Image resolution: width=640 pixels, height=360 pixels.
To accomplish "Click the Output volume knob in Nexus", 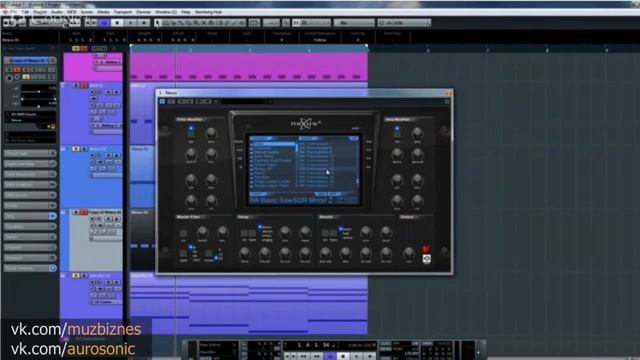I will click(409, 253).
